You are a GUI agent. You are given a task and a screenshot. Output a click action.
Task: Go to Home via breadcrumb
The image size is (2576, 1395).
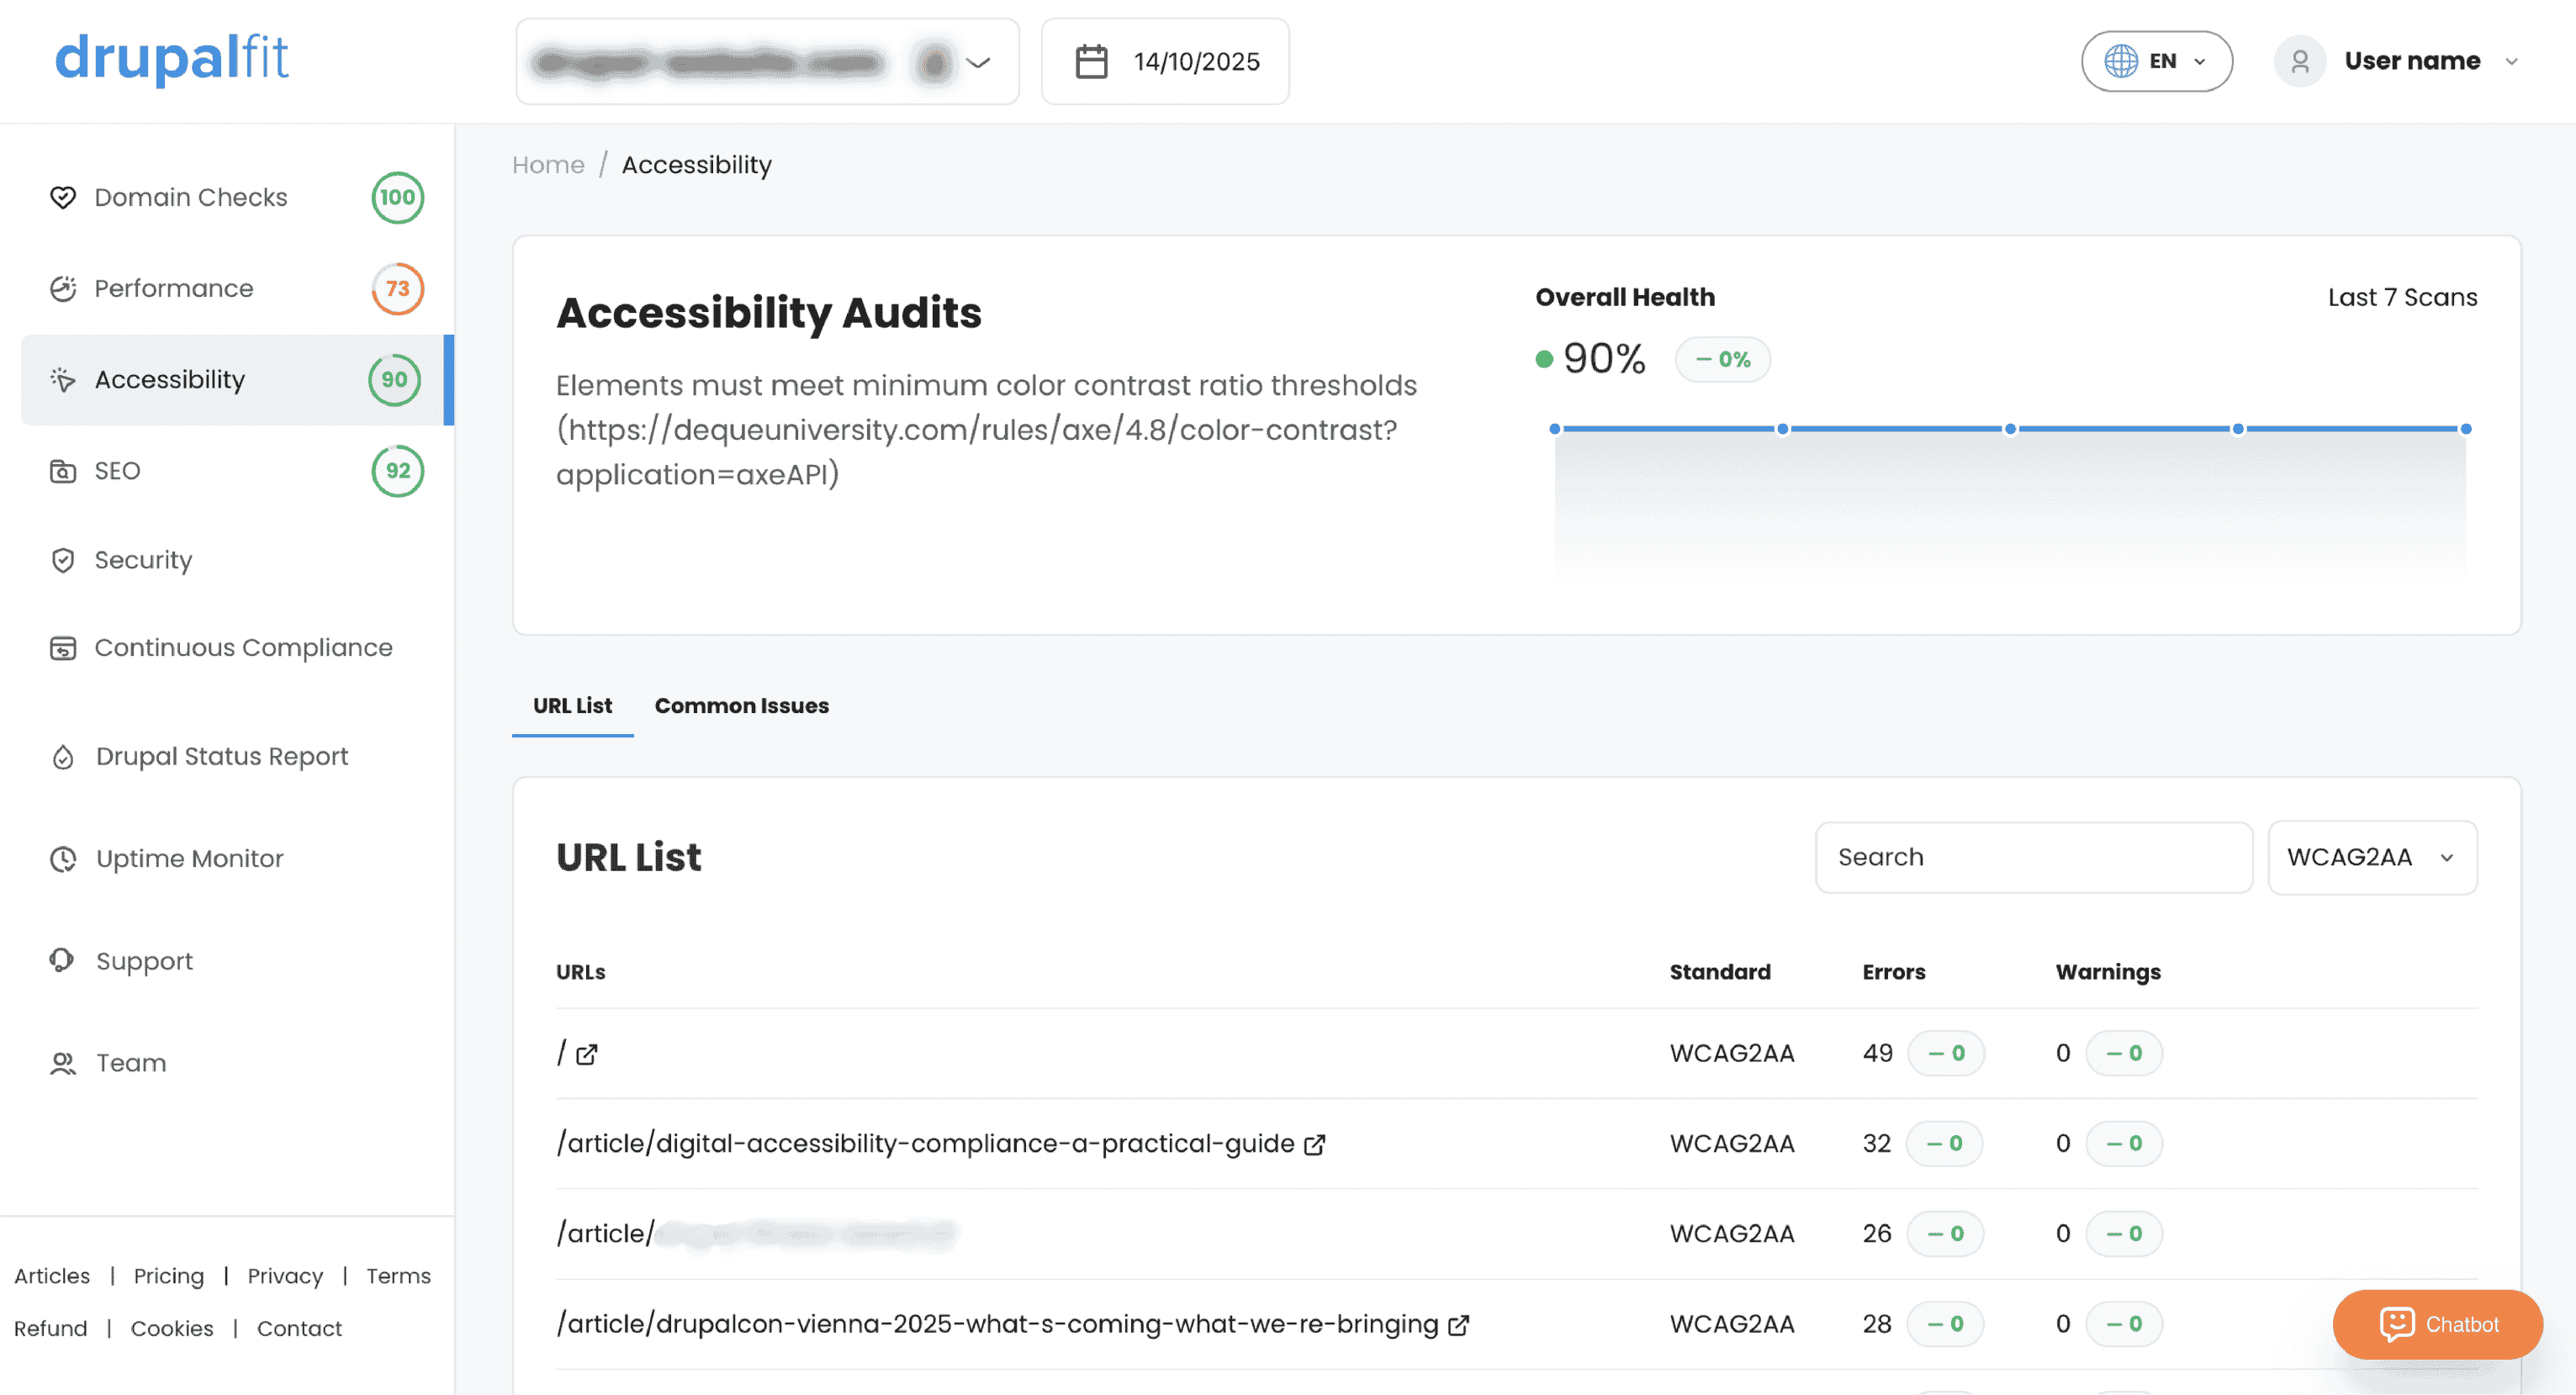pos(548,165)
